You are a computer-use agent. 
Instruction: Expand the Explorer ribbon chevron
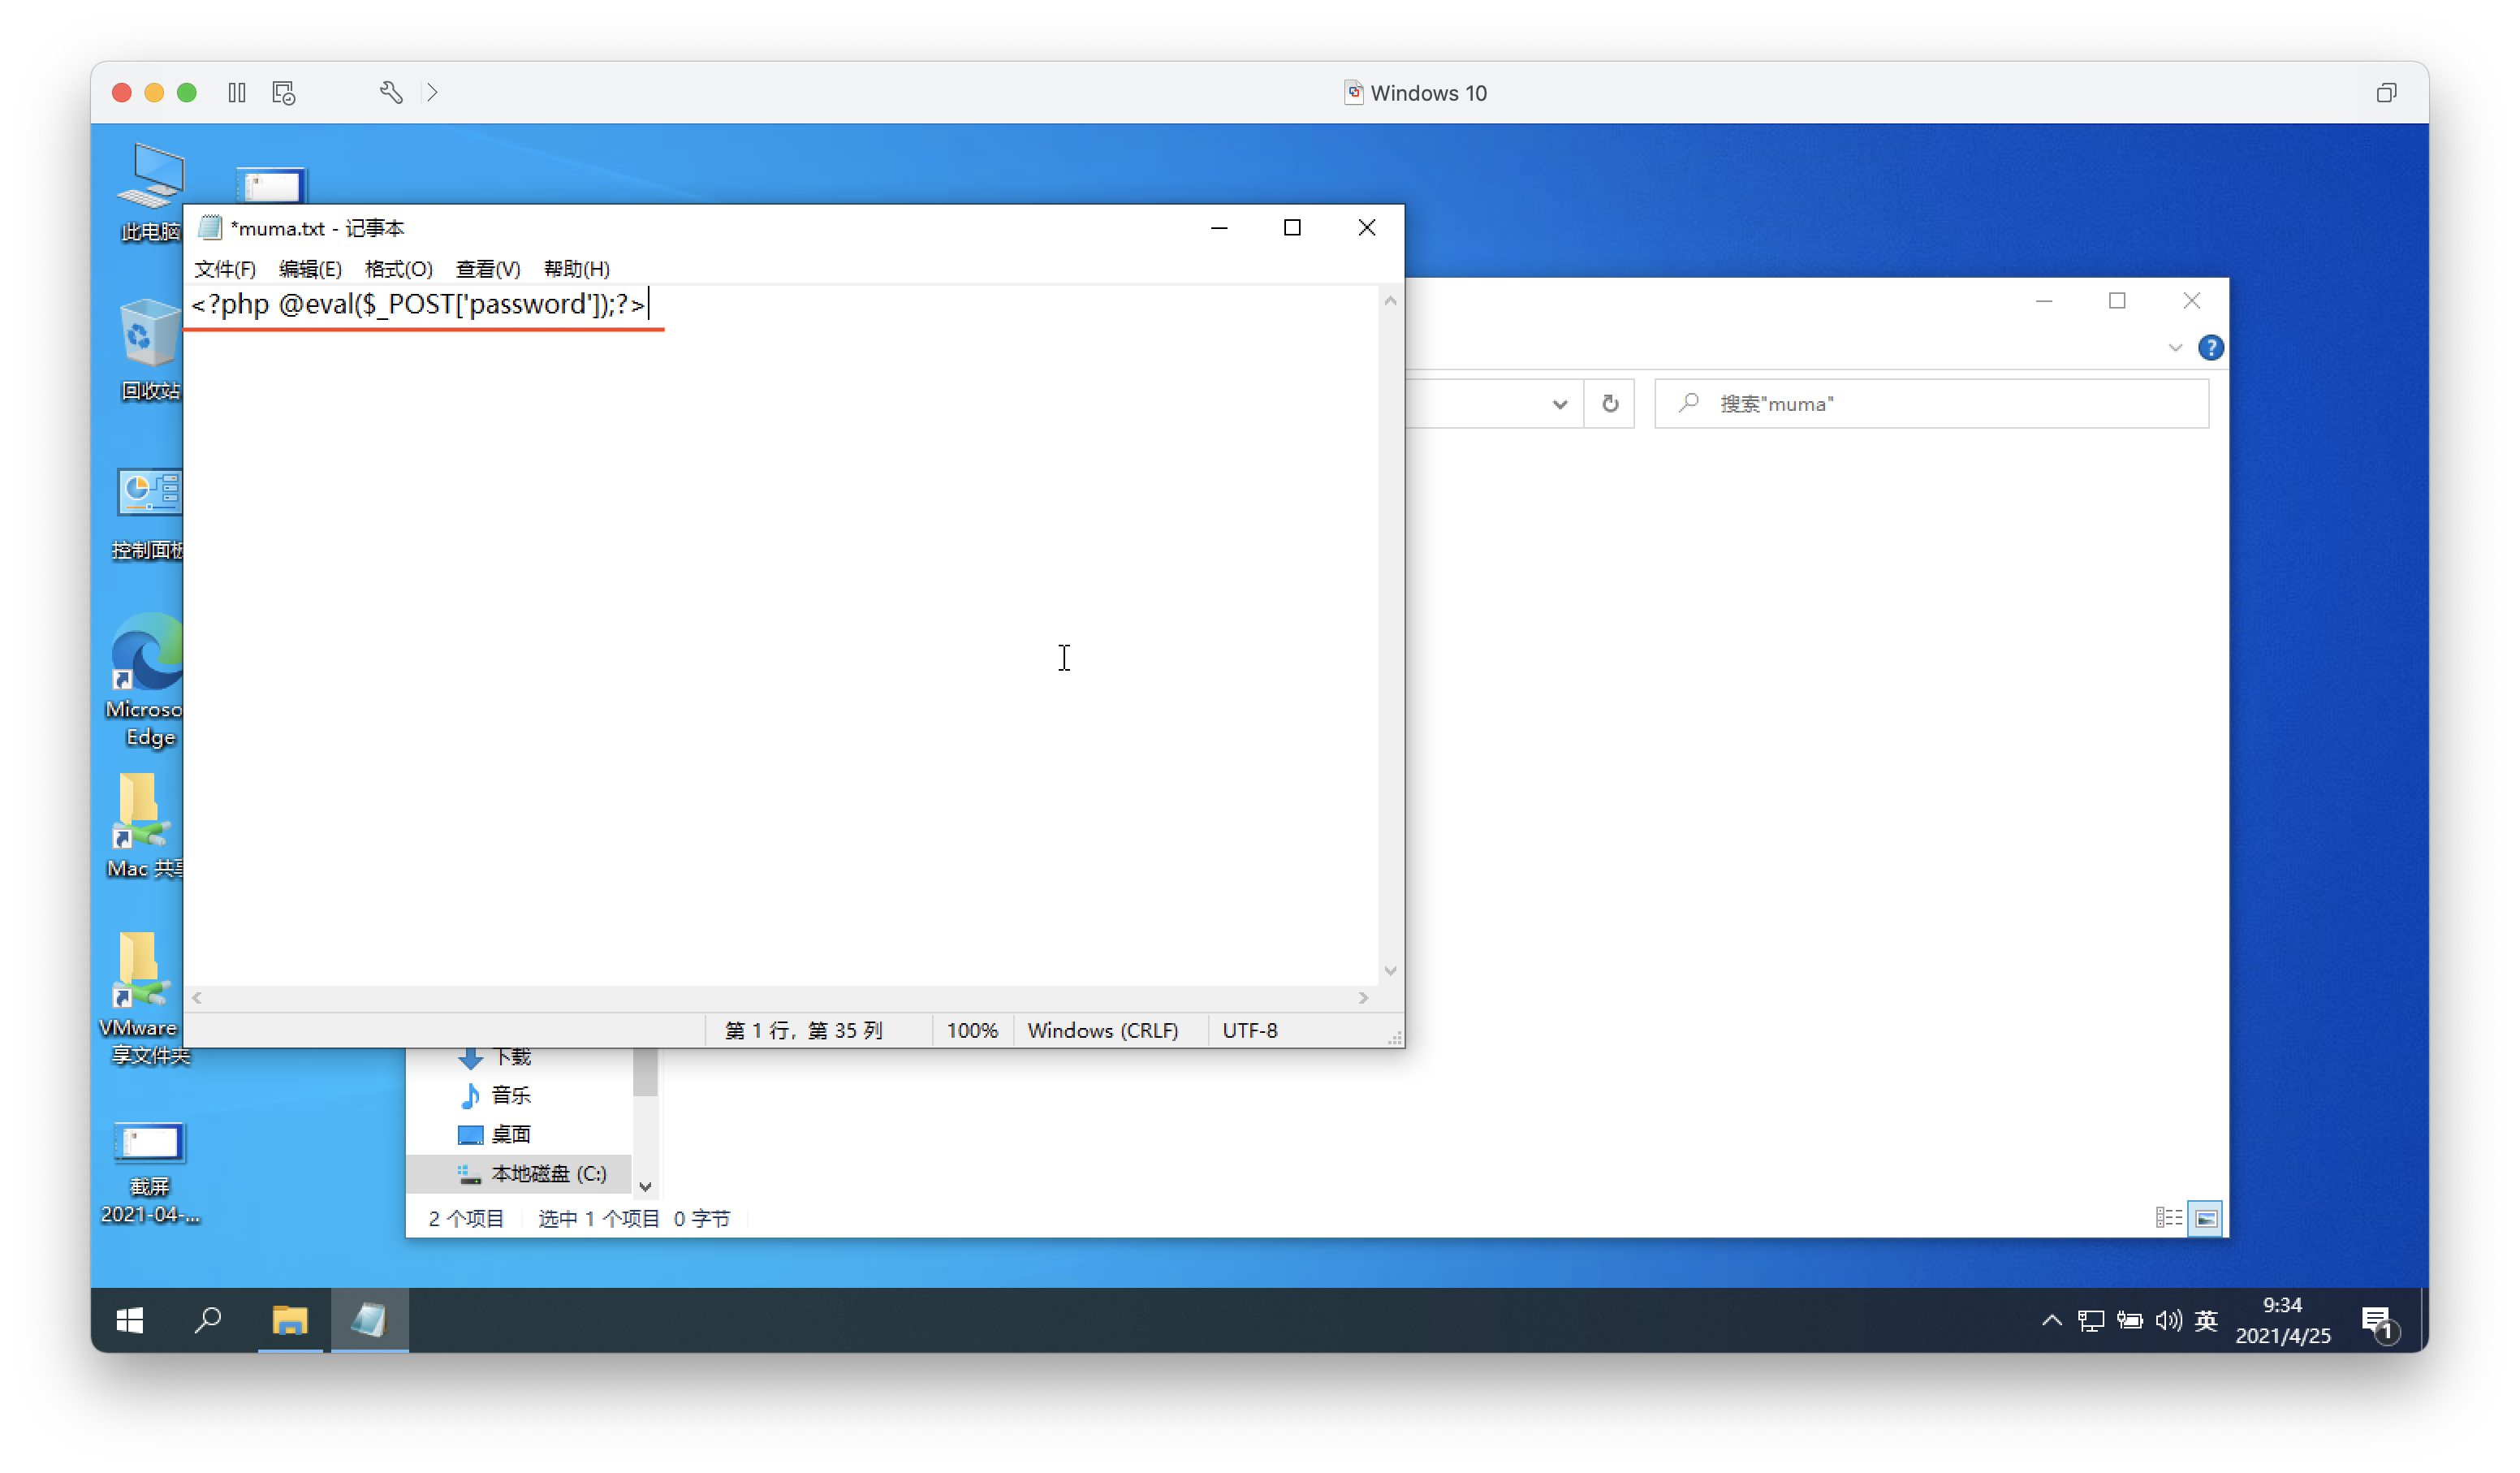[x=2175, y=348]
